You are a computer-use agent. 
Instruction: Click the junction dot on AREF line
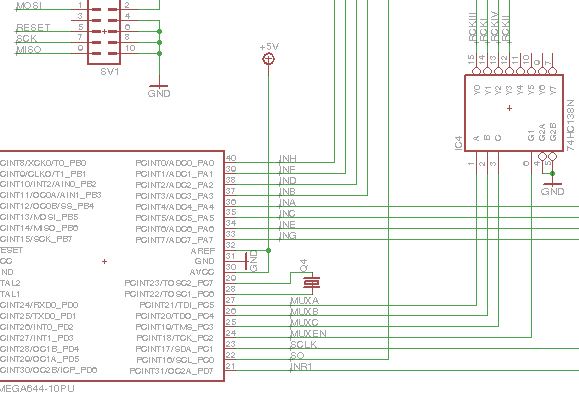coord(268,250)
